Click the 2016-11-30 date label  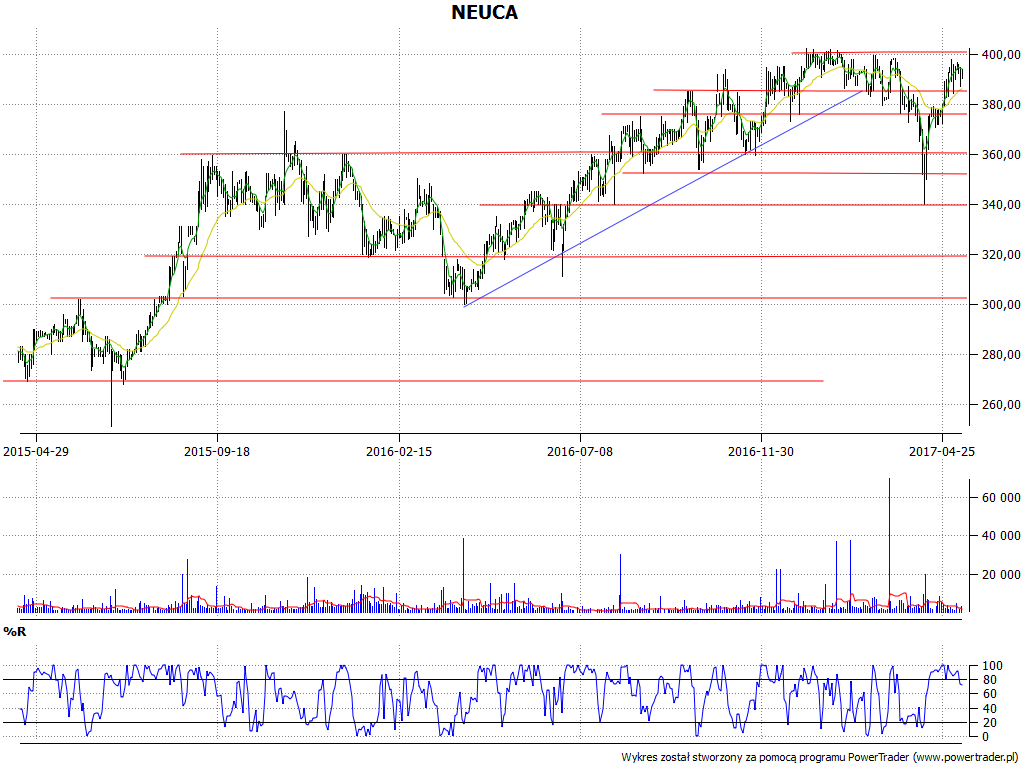[761, 451]
